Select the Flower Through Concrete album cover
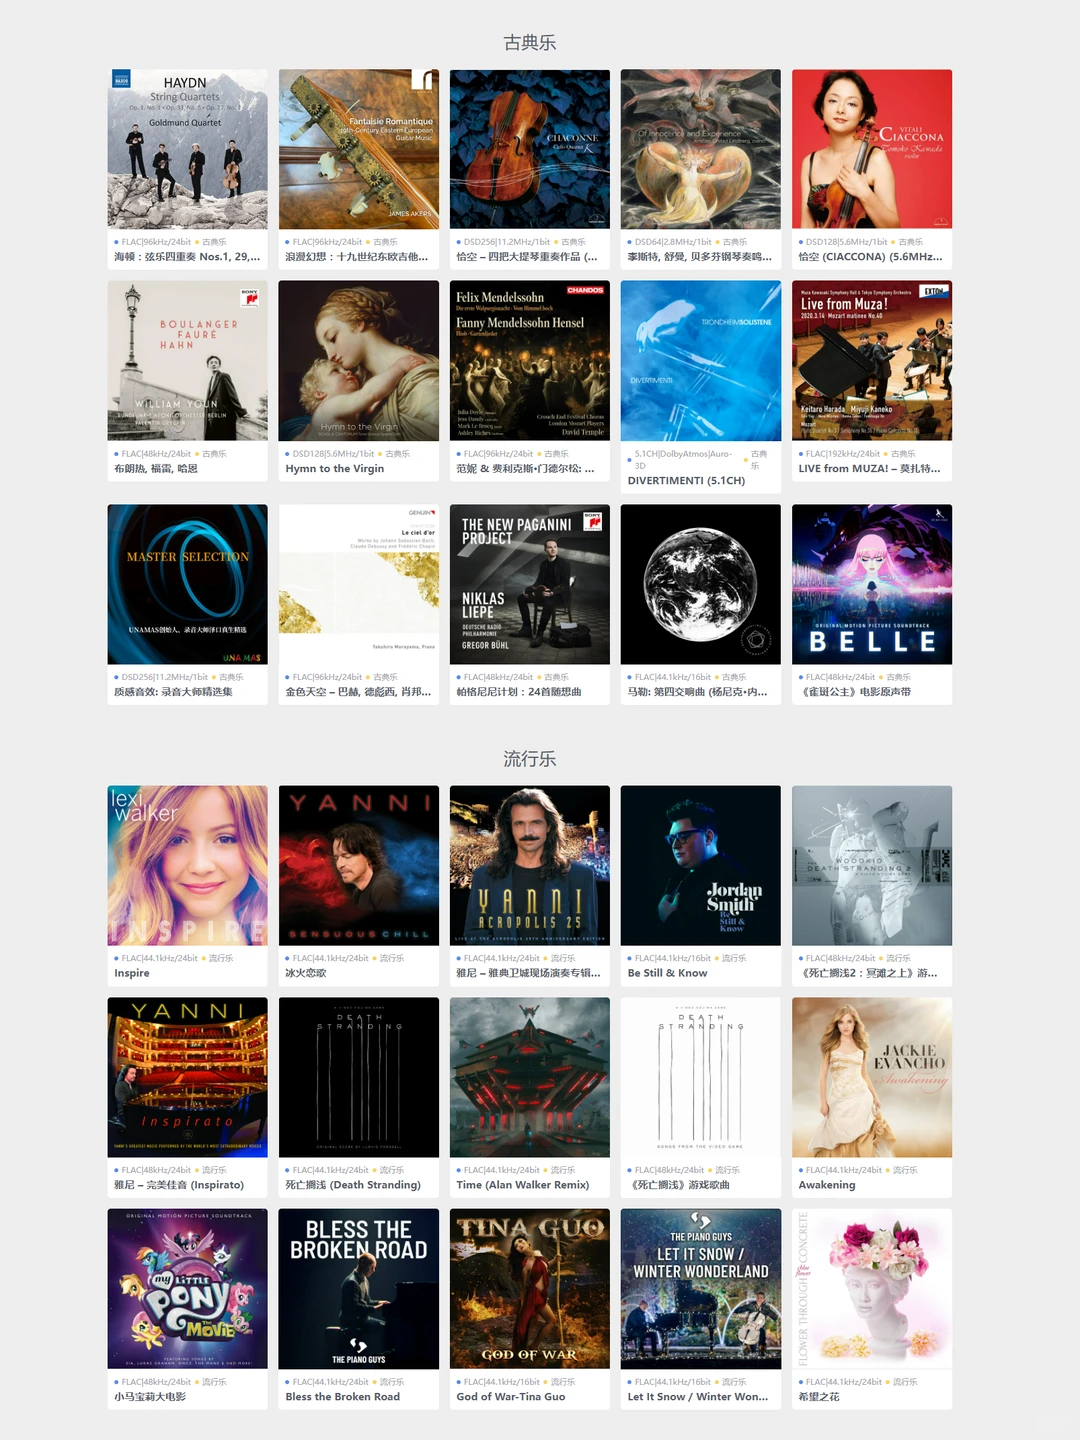 (872, 1289)
